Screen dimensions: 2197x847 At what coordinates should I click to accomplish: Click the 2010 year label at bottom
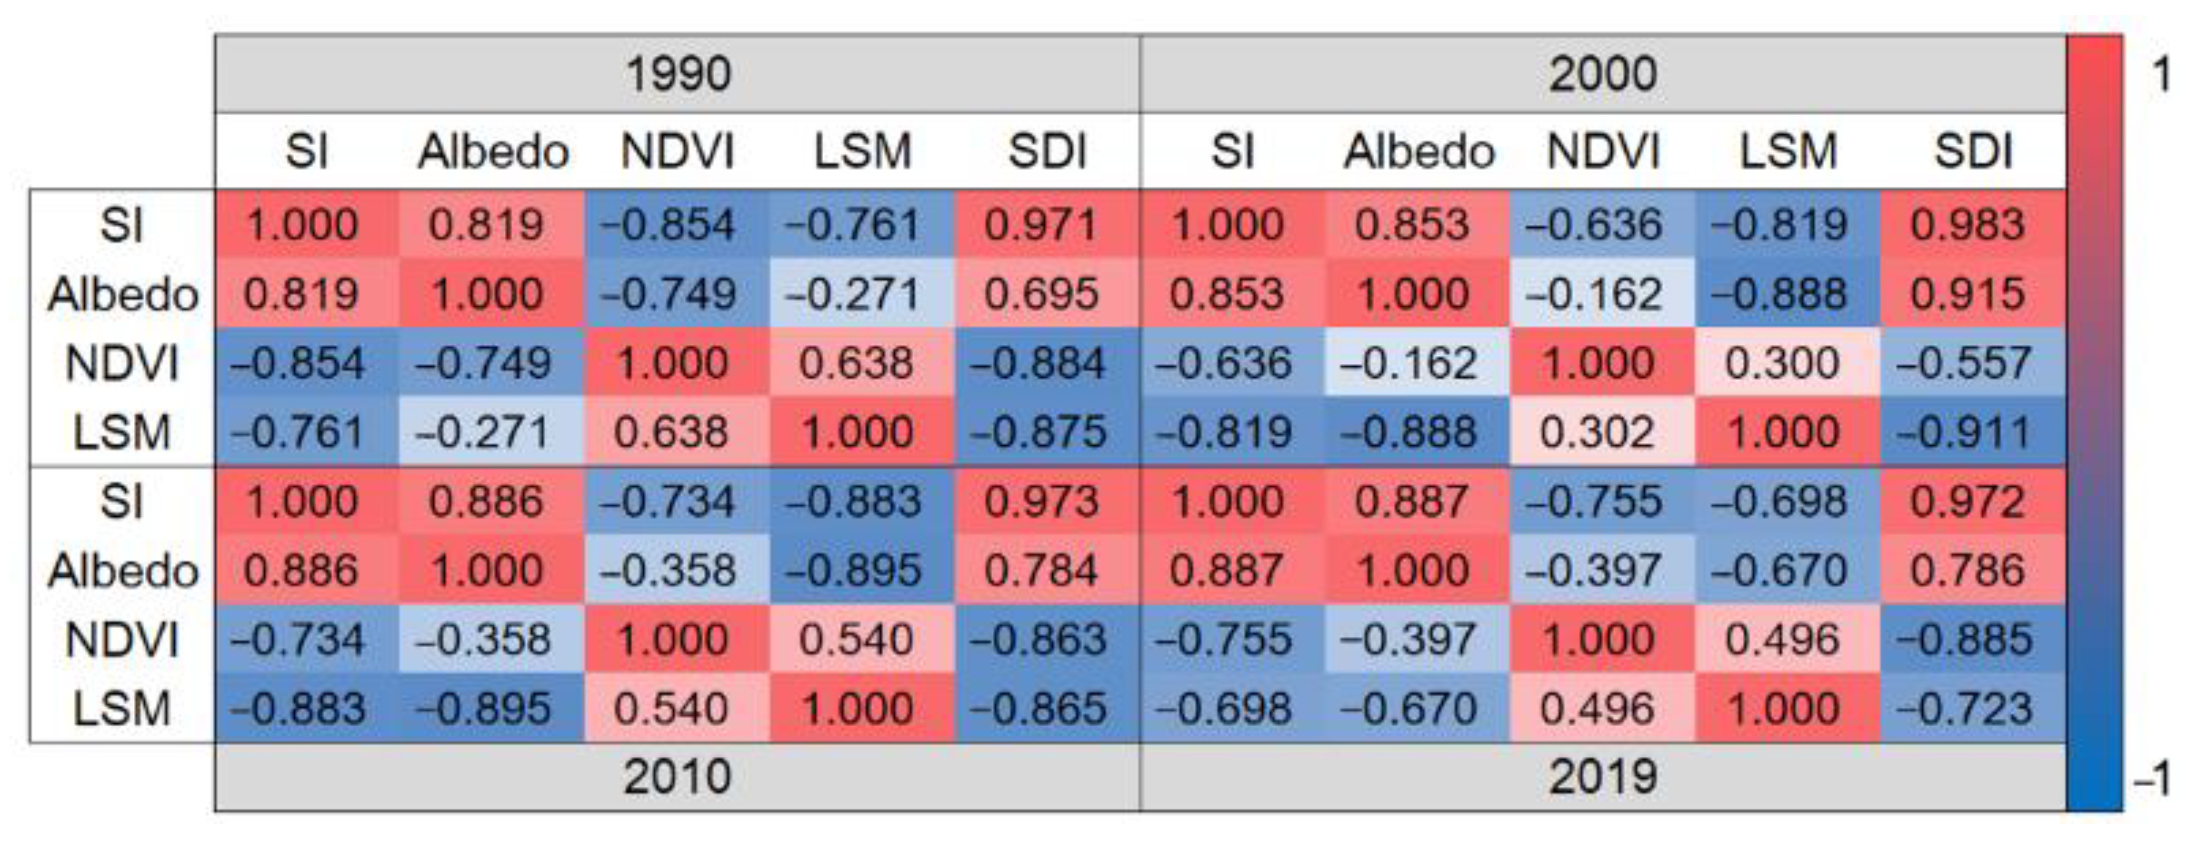click(678, 777)
